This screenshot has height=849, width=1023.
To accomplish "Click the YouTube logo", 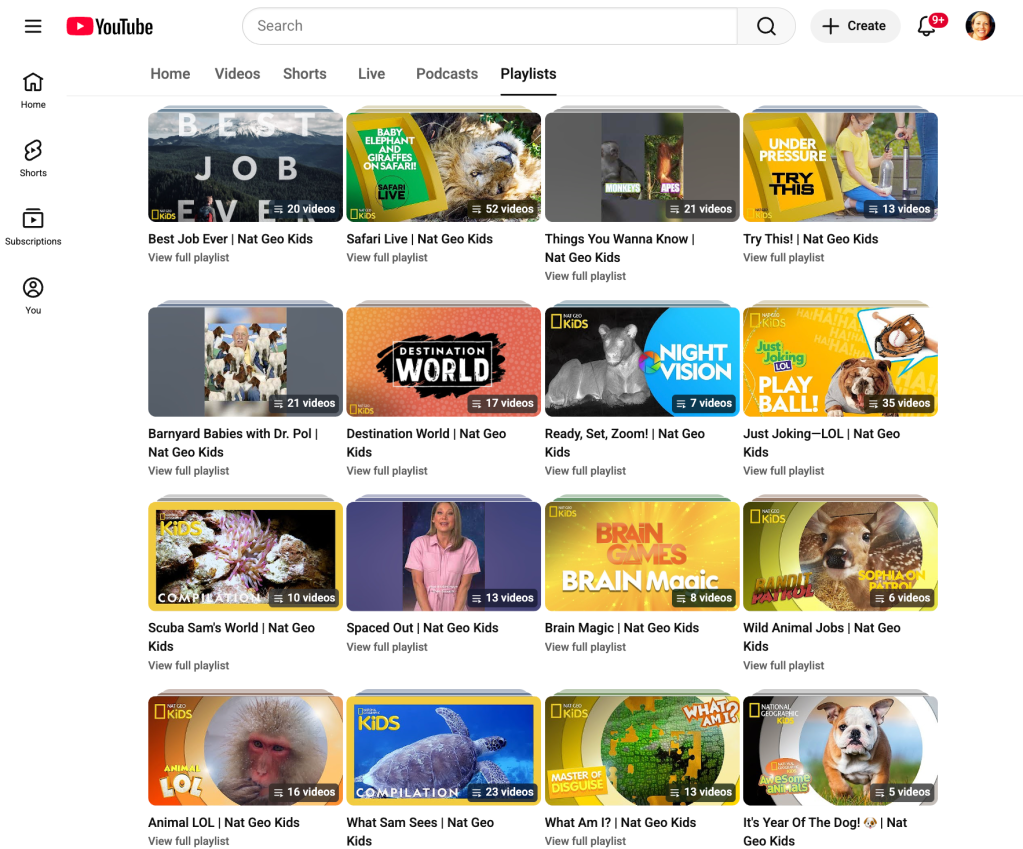I will click(x=110, y=27).
